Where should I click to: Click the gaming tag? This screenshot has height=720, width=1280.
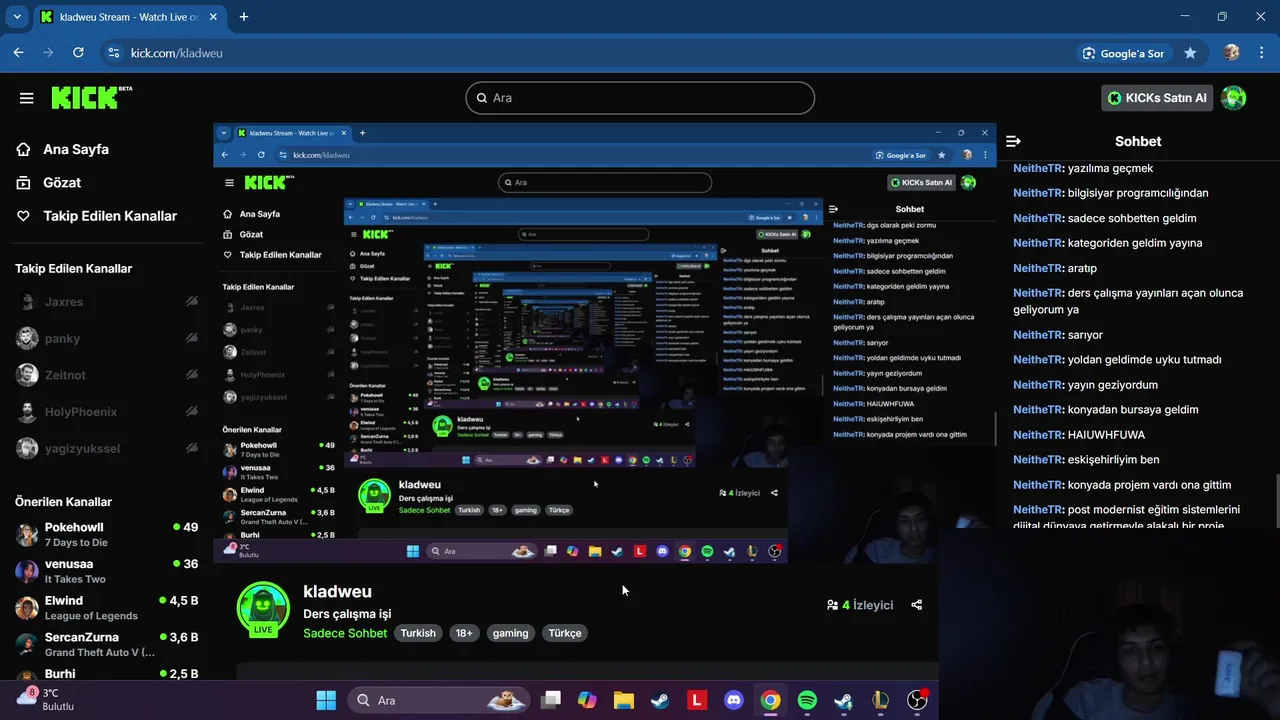[510, 633]
